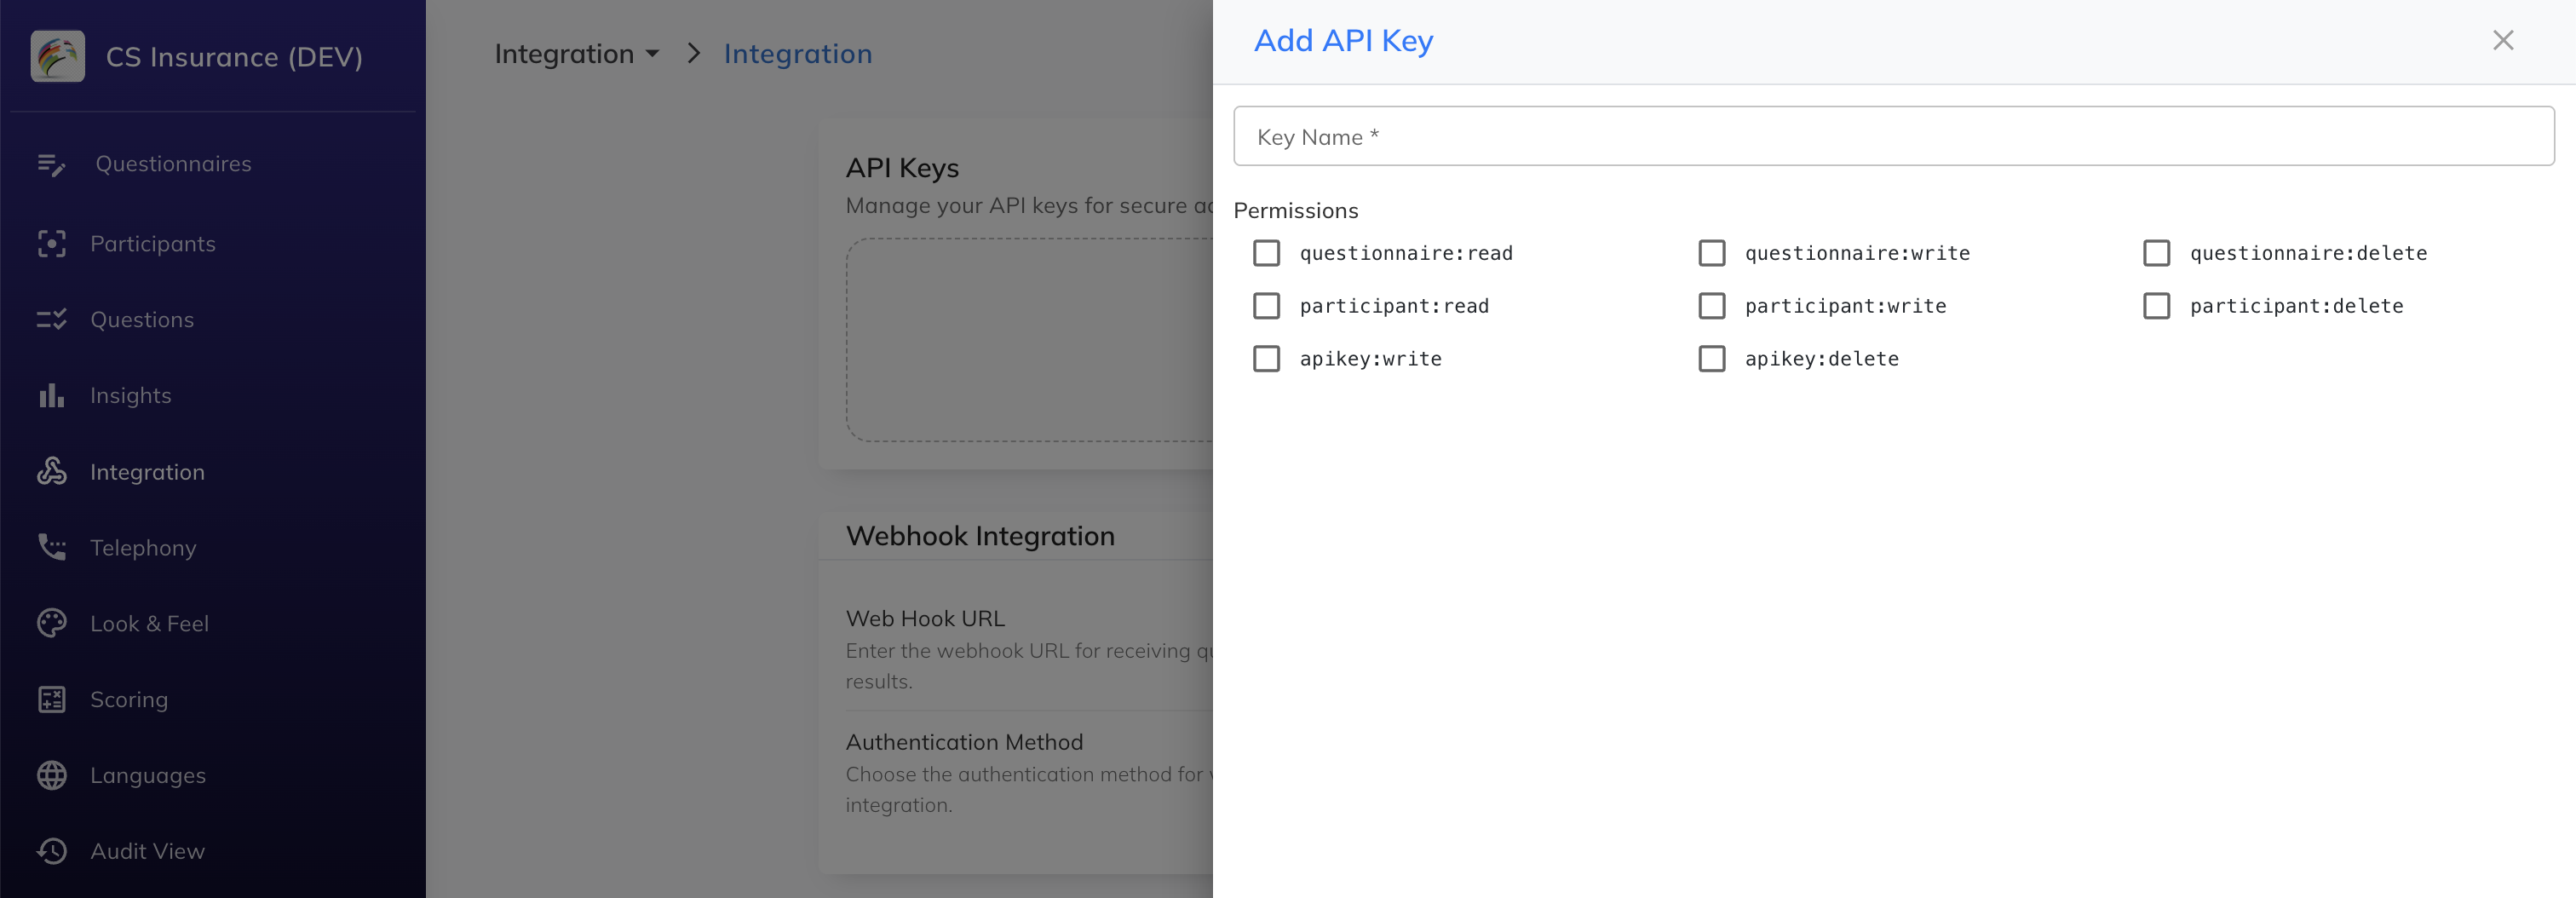Click the Participants sidebar icon

51,244
